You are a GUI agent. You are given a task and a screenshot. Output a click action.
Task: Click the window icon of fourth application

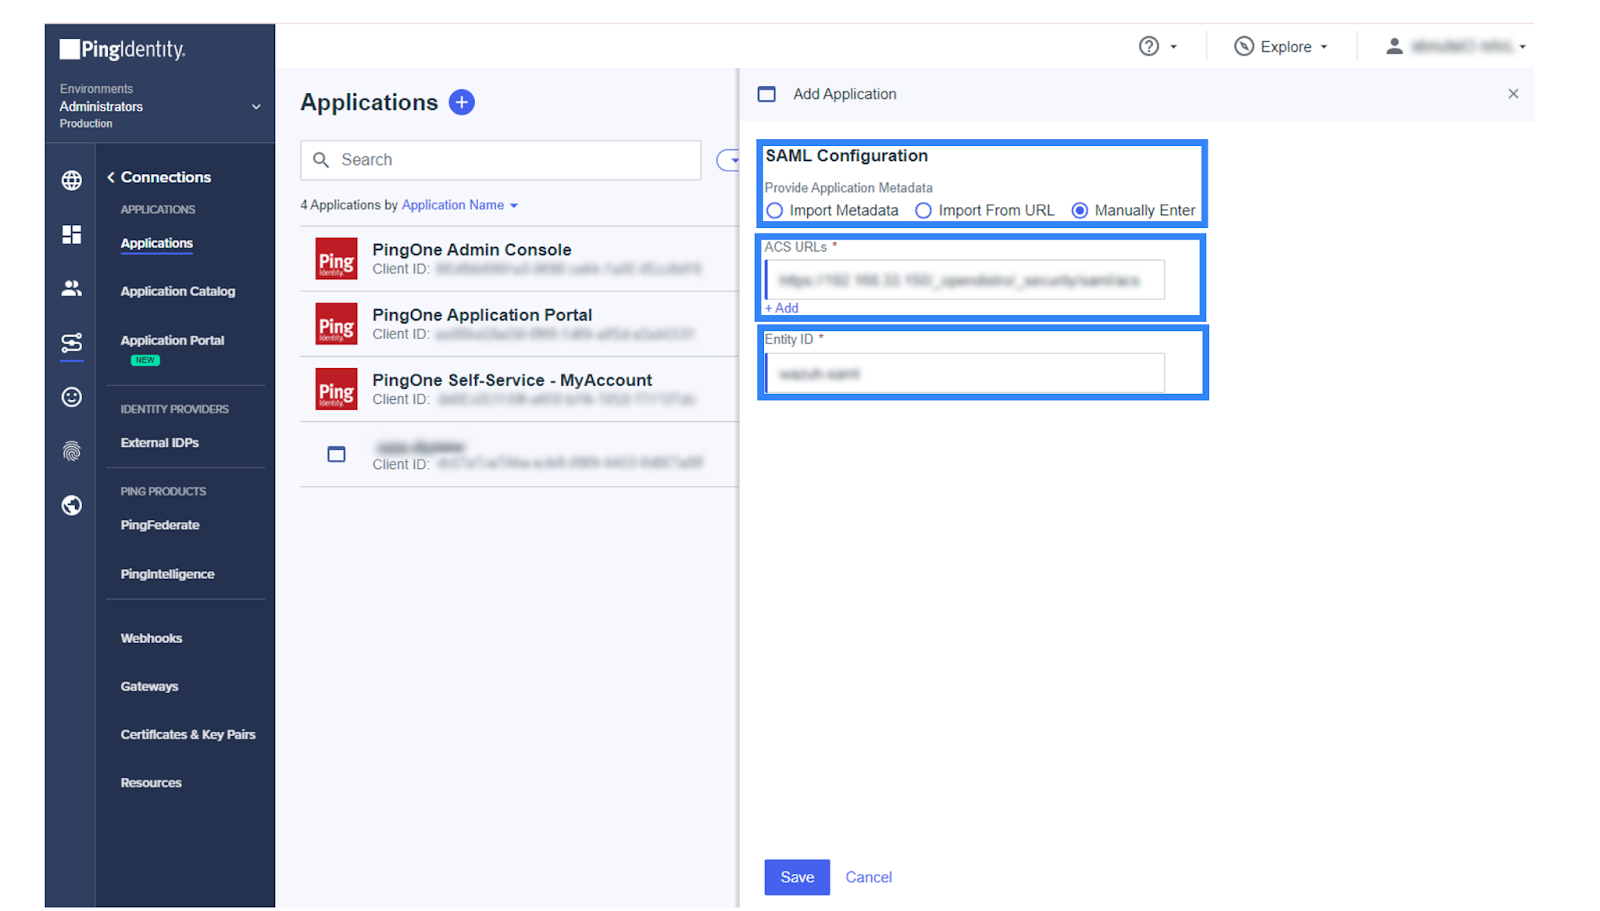tap(337, 454)
